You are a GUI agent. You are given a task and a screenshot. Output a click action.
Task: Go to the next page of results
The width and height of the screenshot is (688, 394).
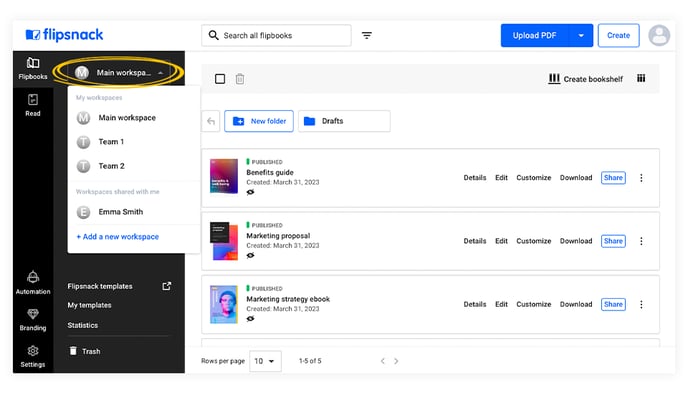pyautogui.click(x=396, y=361)
